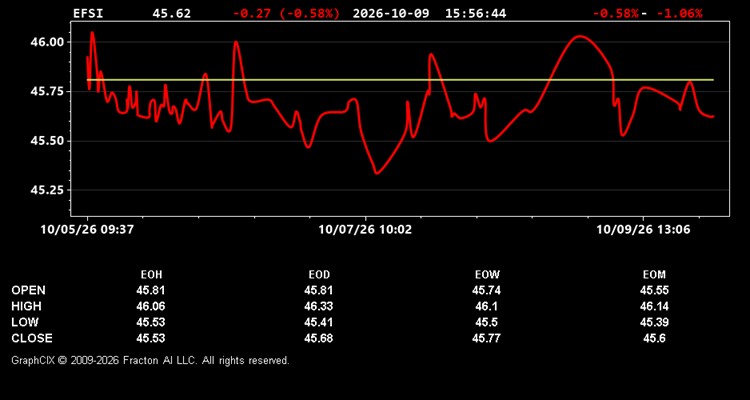Click the OPEN row label

click(28, 290)
